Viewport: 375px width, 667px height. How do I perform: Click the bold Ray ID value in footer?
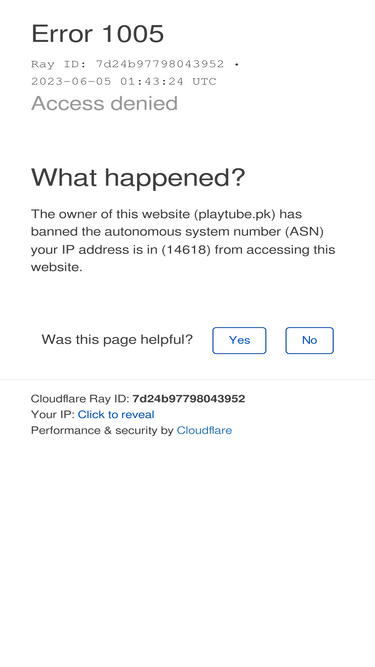coord(188,399)
